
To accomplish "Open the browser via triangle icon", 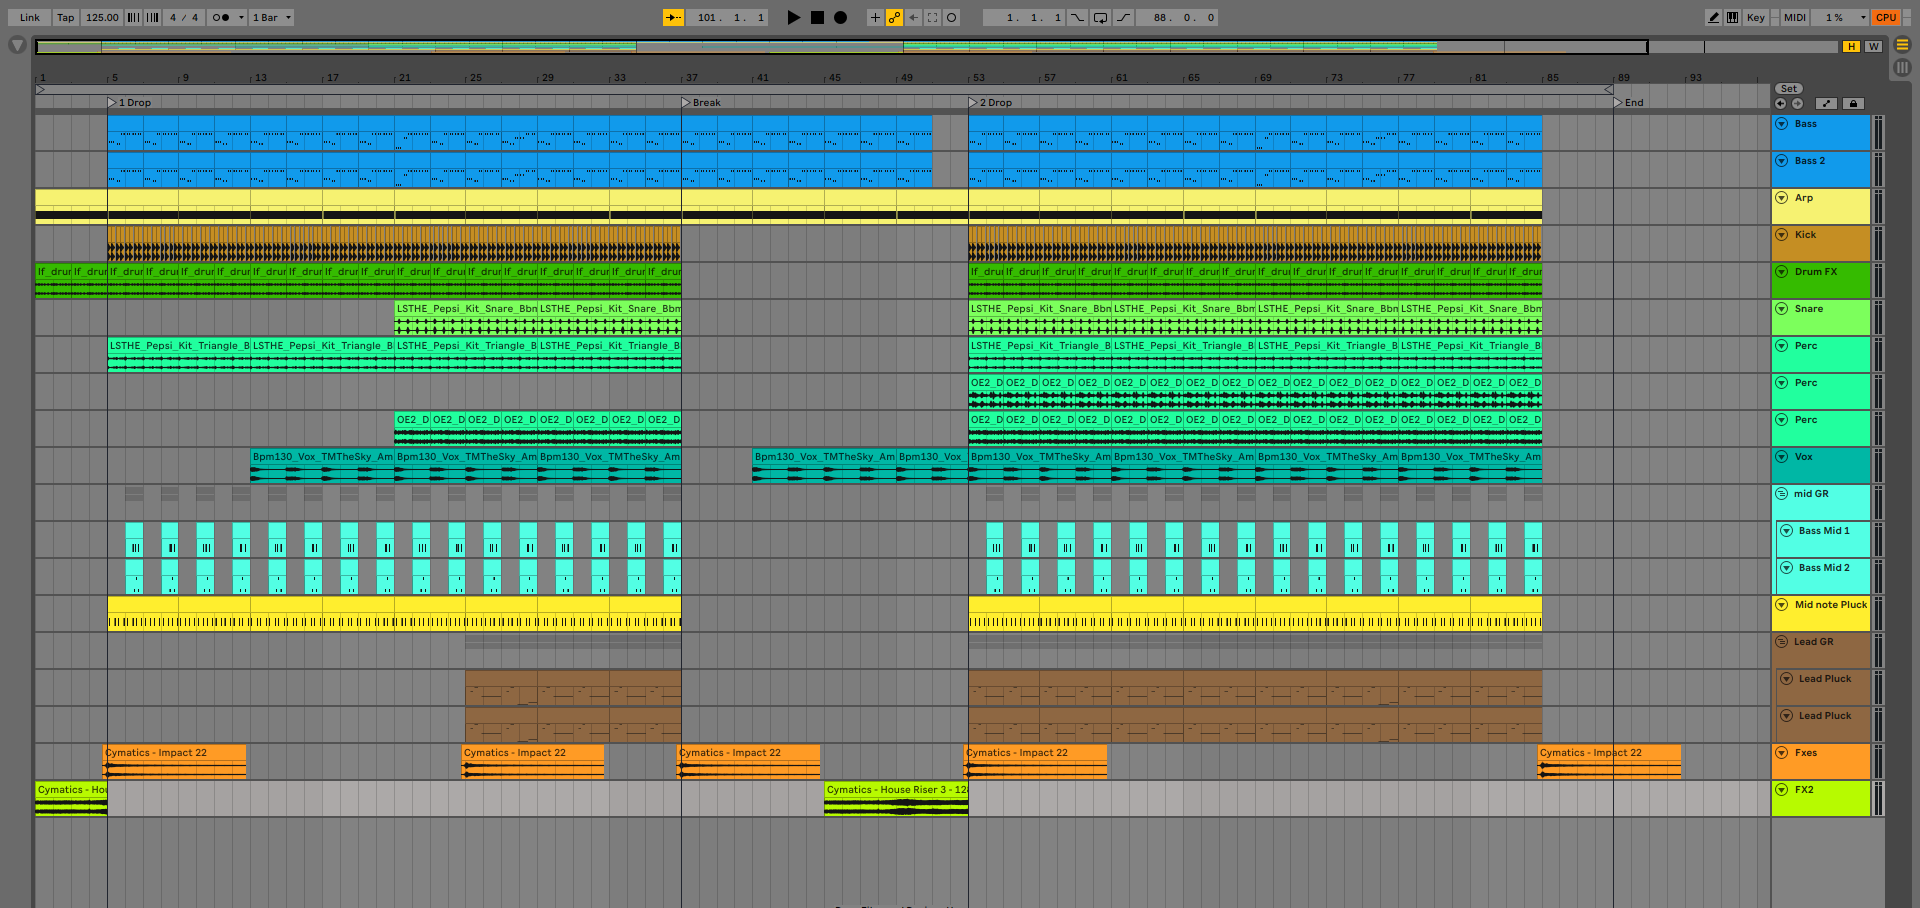I will click(x=17, y=45).
